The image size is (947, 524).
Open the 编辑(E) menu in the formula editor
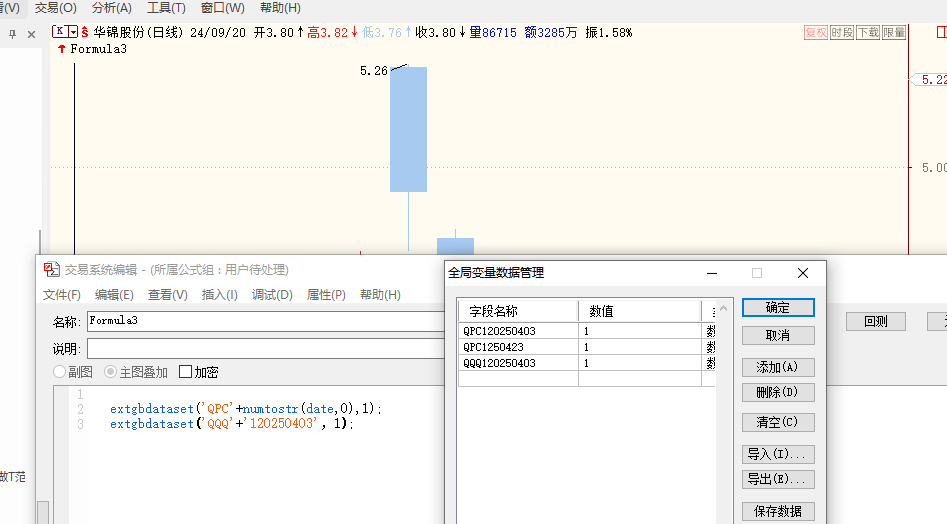pyautogui.click(x=114, y=295)
